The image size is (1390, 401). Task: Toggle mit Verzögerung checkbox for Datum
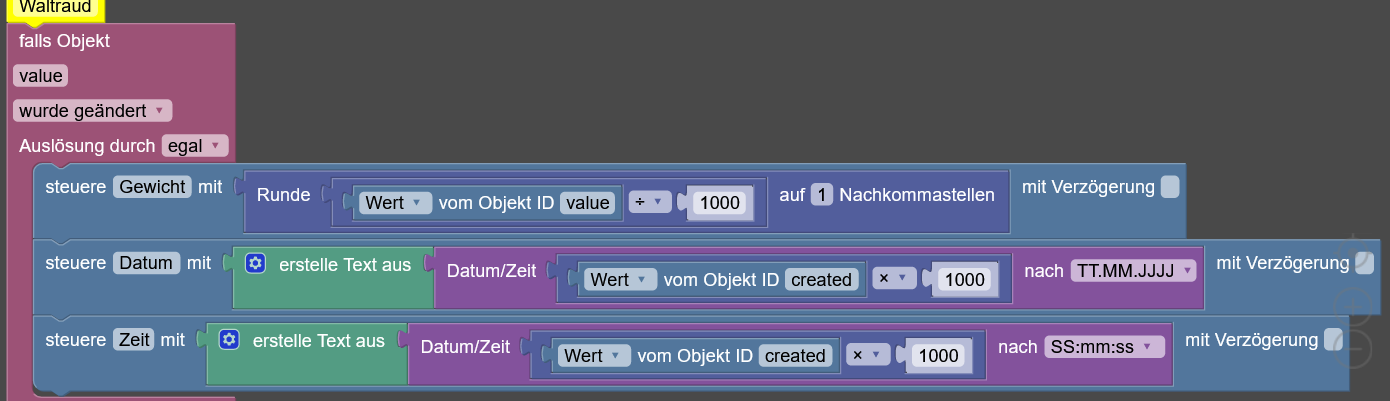tap(1365, 263)
